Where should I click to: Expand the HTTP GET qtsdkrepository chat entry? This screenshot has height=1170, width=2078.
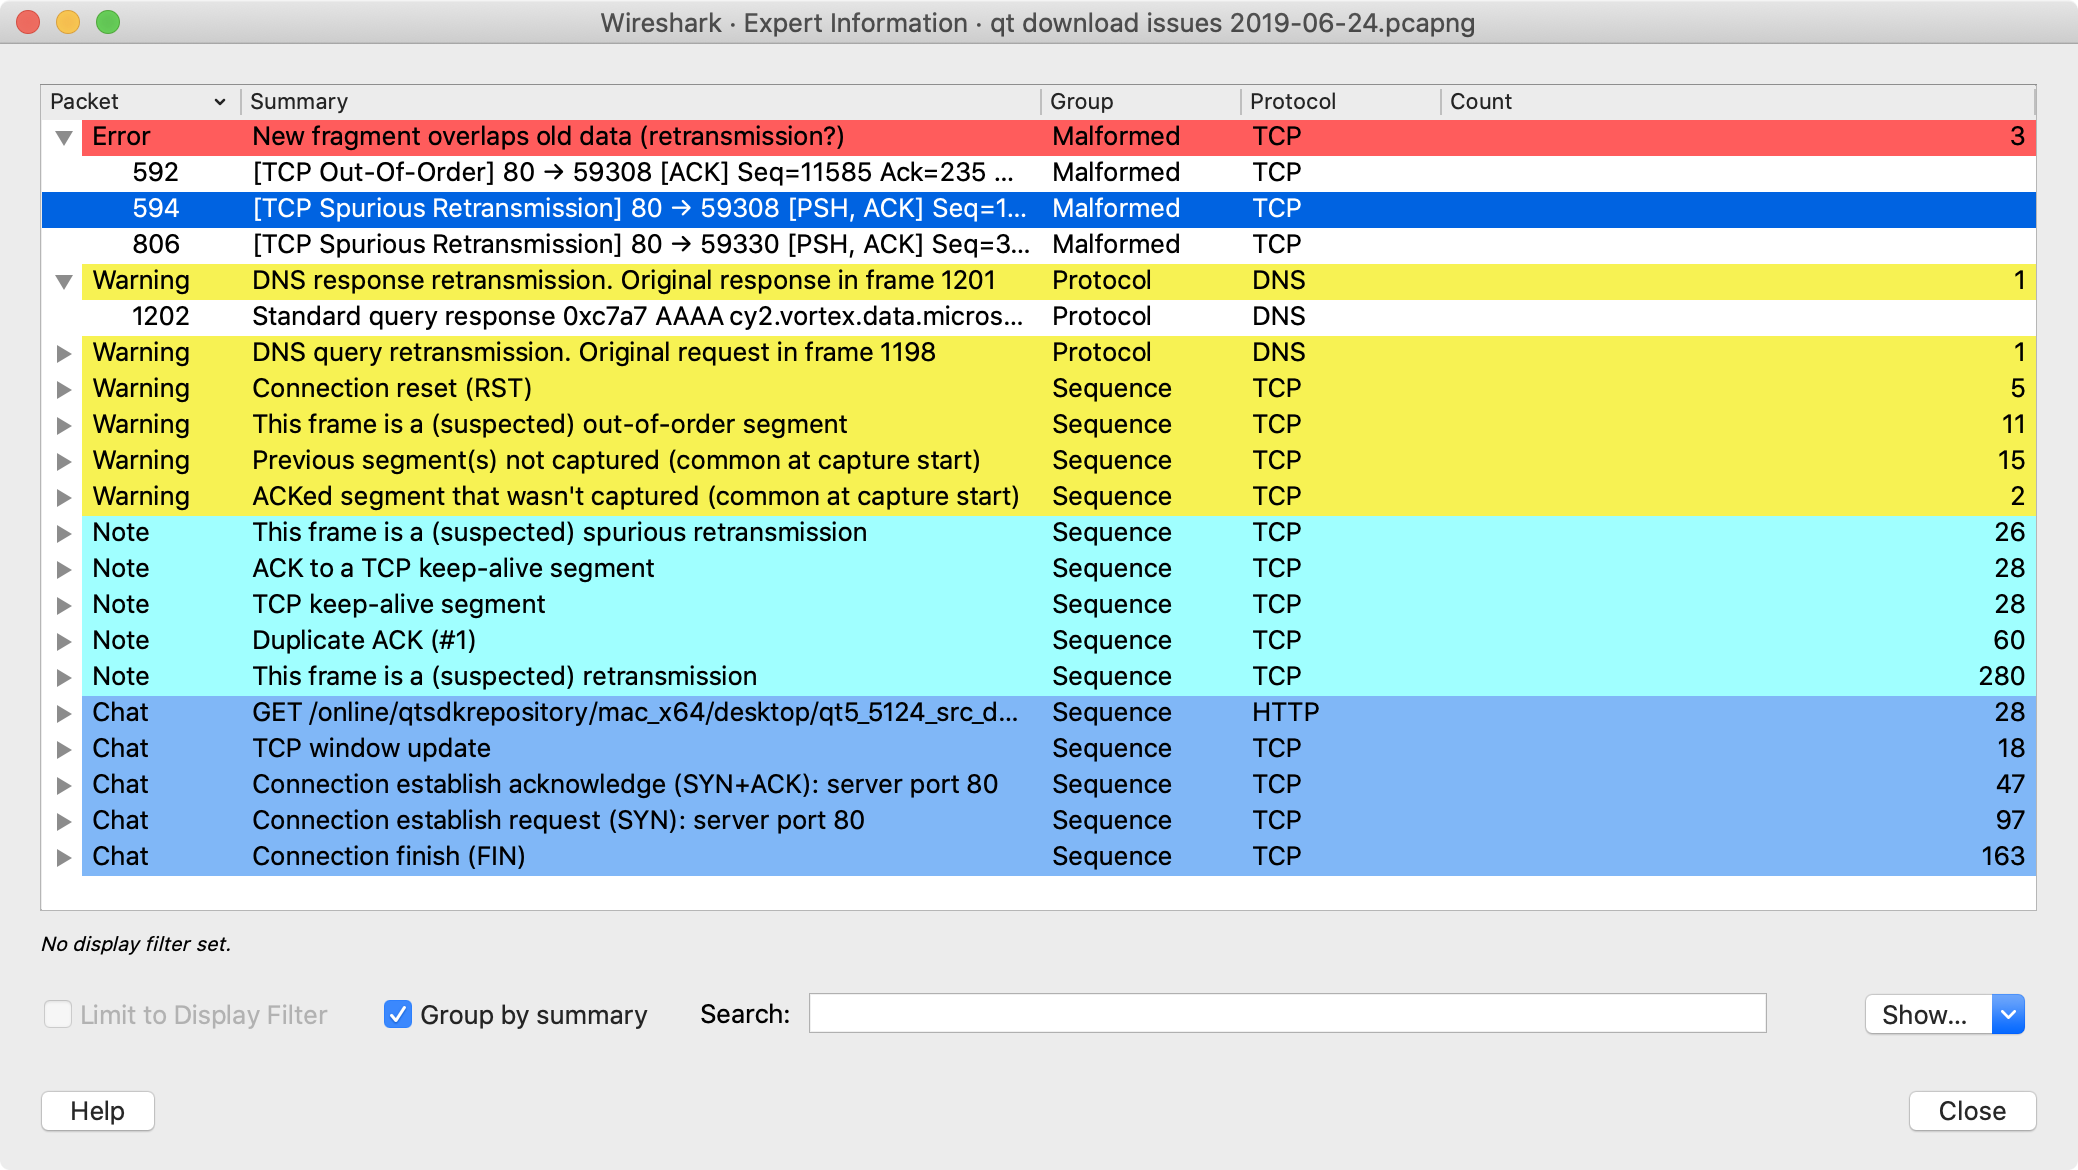coord(63,712)
